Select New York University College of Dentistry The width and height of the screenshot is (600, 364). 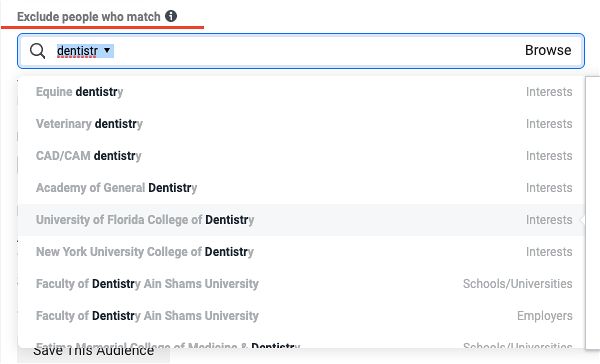pyautogui.click(x=301, y=252)
